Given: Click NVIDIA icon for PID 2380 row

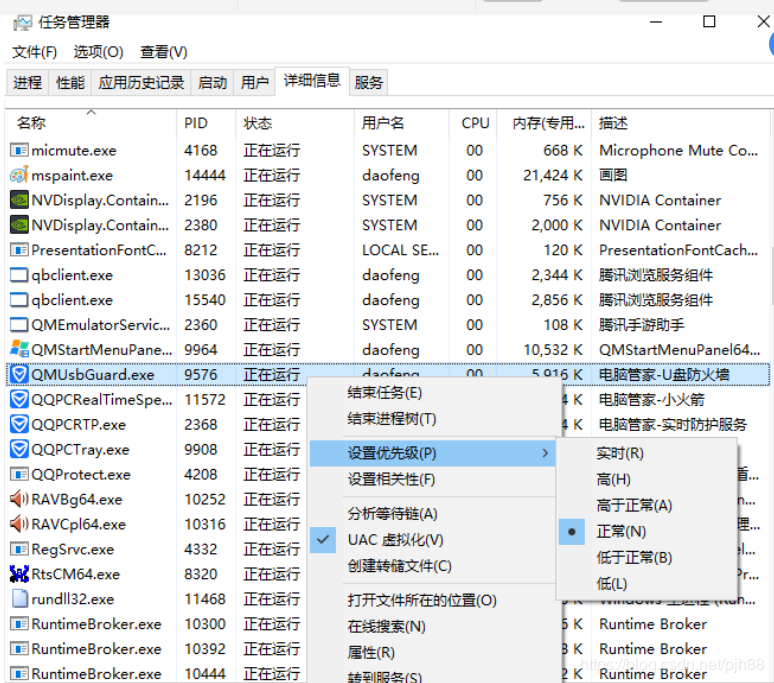Looking at the screenshot, I should coord(19,225).
